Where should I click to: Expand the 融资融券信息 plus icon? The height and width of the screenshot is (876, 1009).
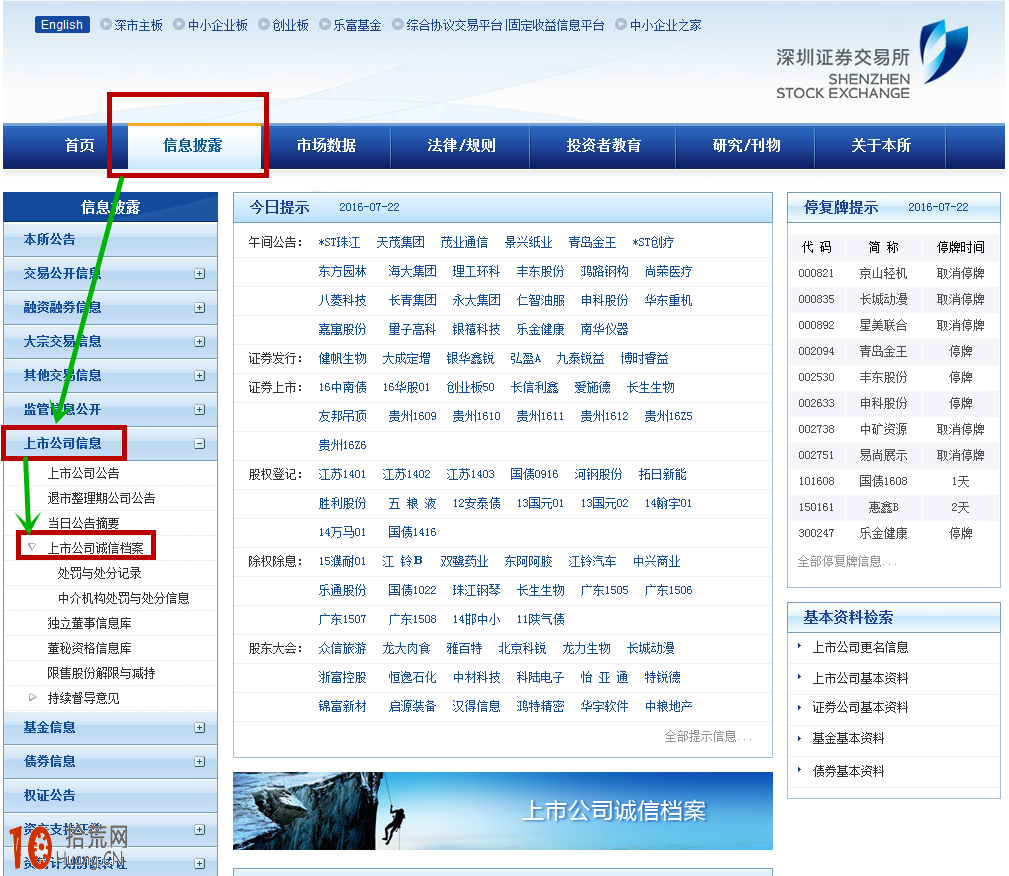click(200, 308)
